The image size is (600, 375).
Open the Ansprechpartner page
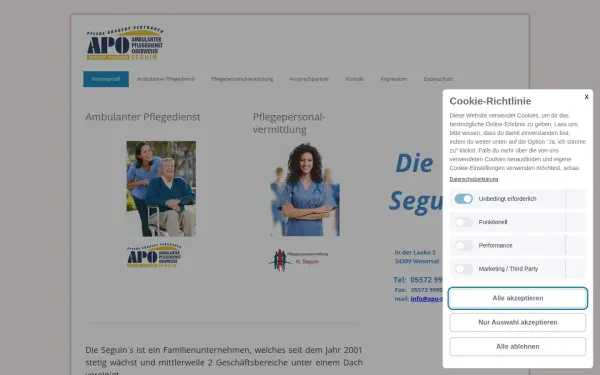click(309, 79)
